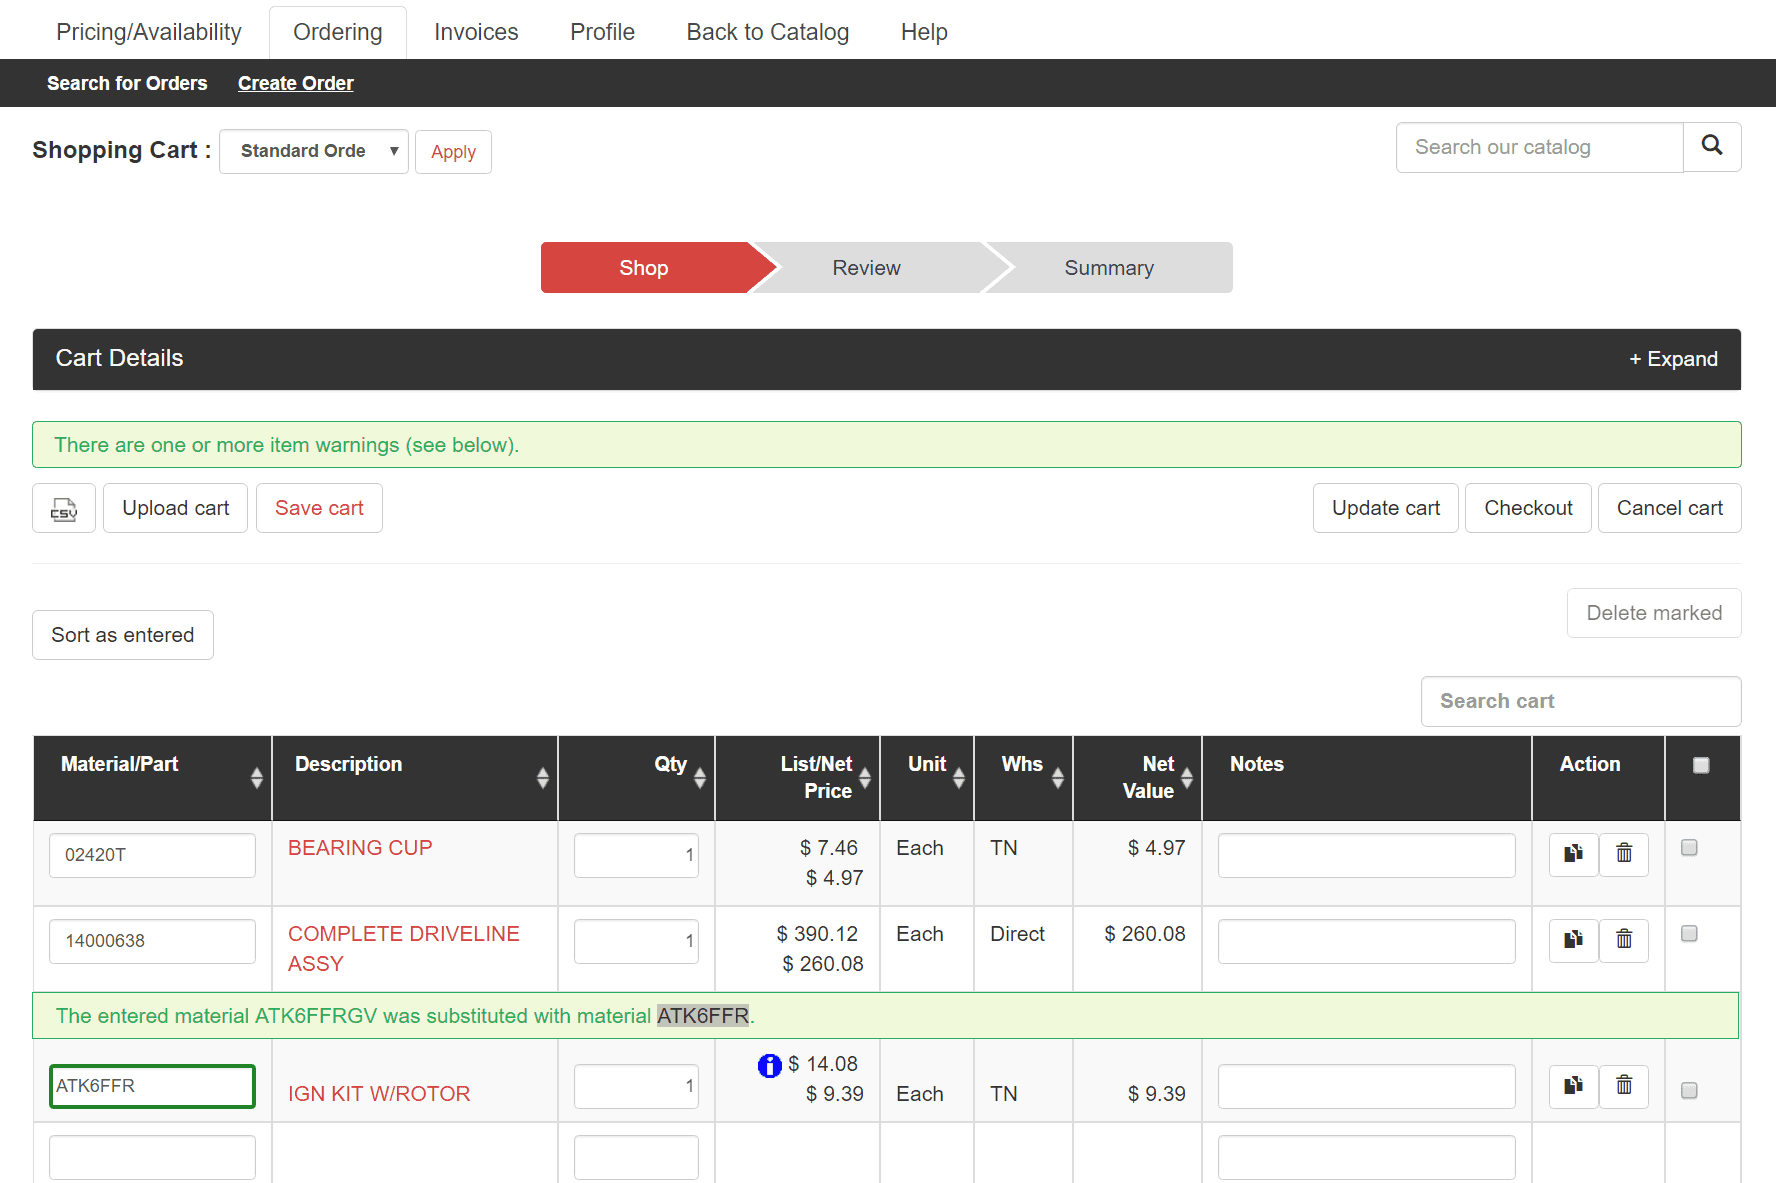Open the Invoices tab

476,32
